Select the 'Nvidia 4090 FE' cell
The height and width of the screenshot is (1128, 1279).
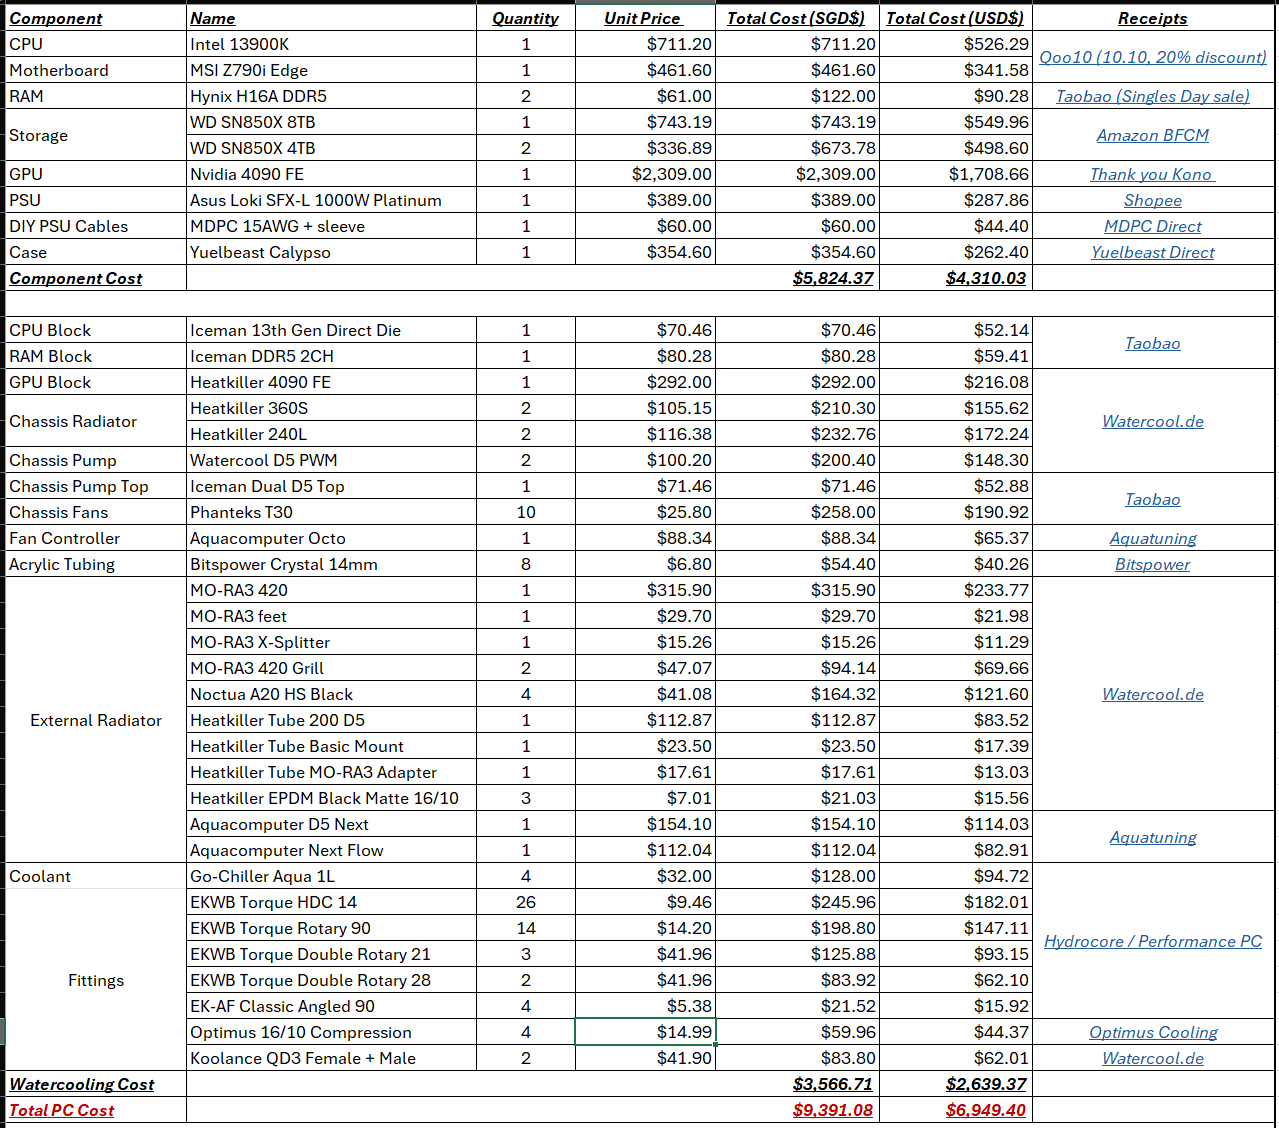coord(331,174)
